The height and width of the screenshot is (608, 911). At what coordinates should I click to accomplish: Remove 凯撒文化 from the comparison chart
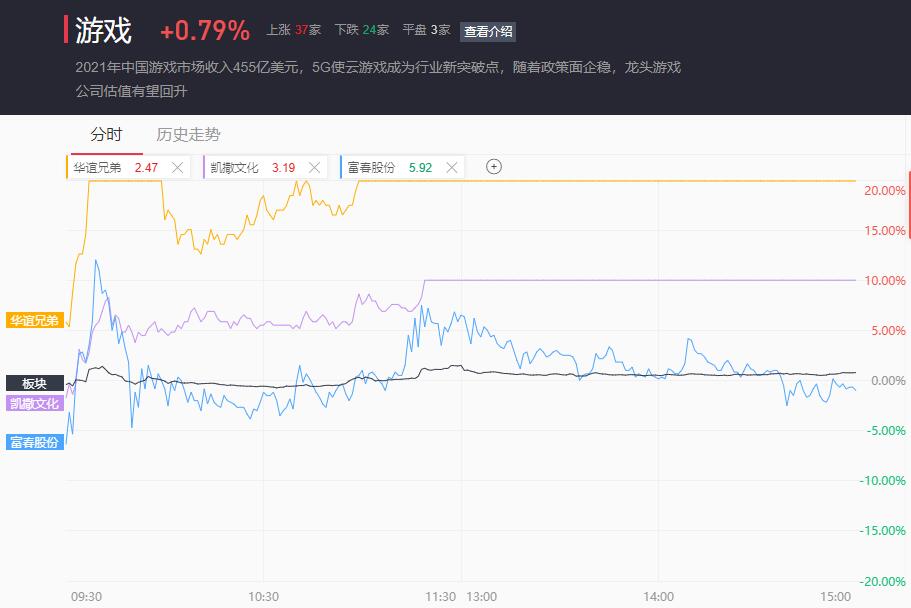point(315,168)
